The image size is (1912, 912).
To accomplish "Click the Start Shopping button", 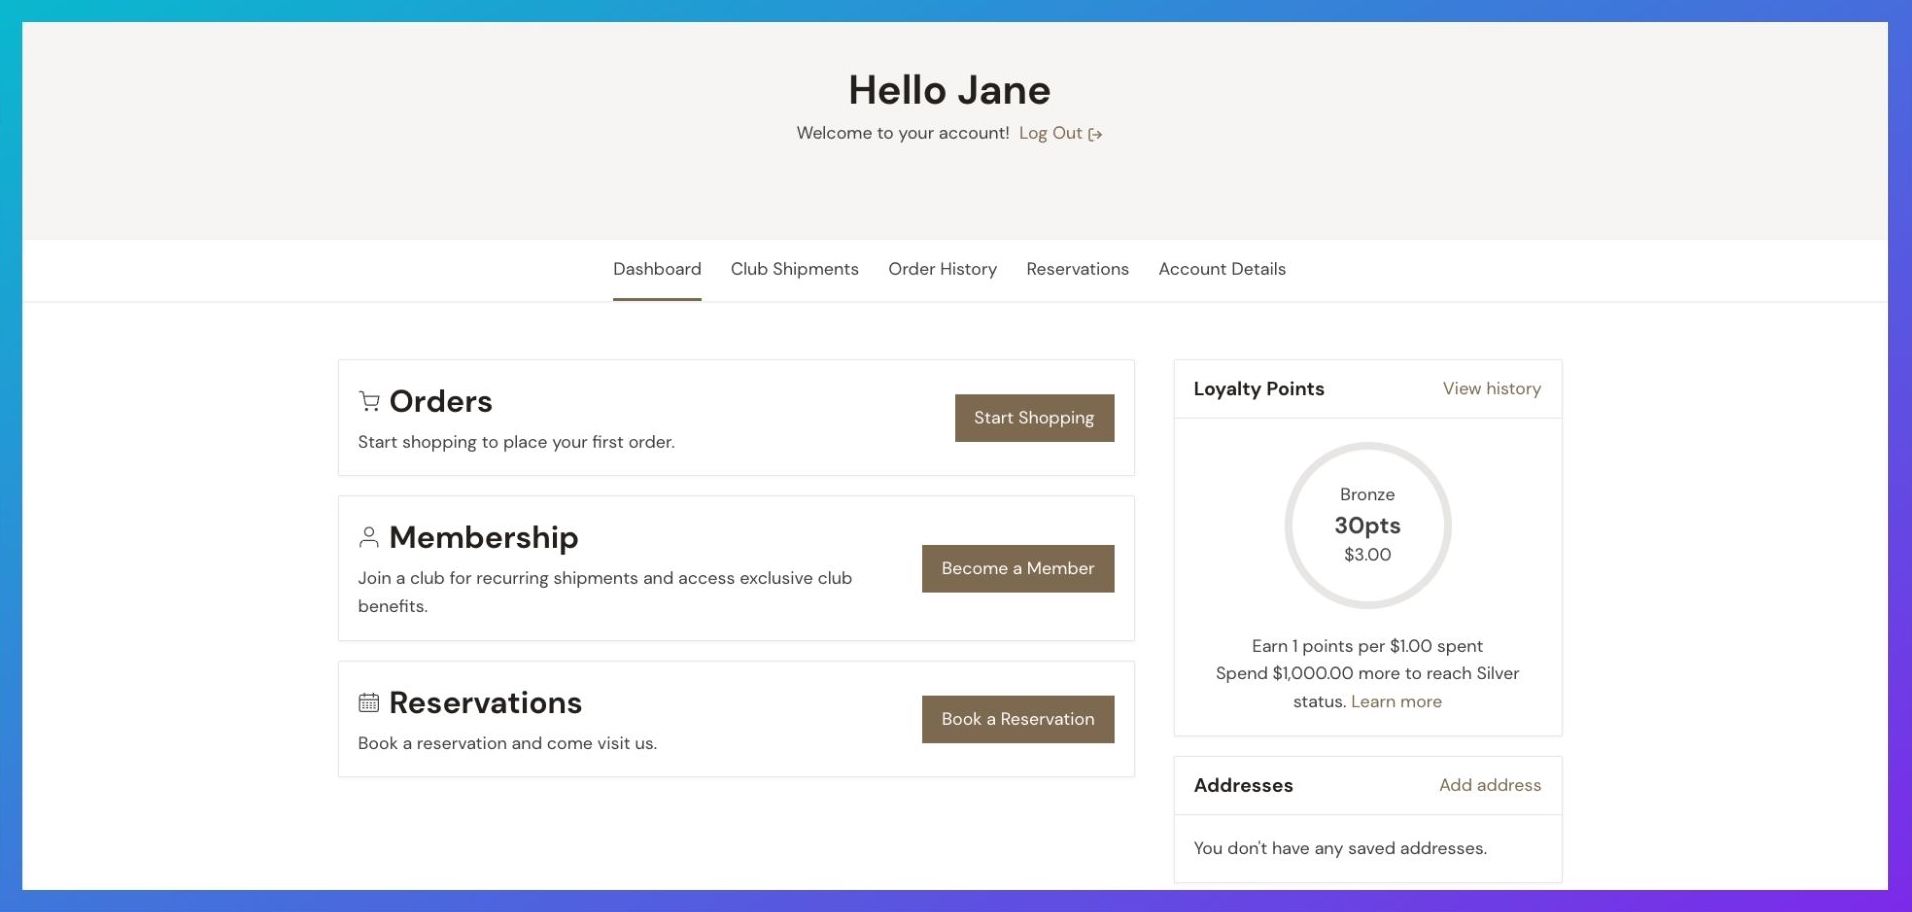I will (1034, 418).
